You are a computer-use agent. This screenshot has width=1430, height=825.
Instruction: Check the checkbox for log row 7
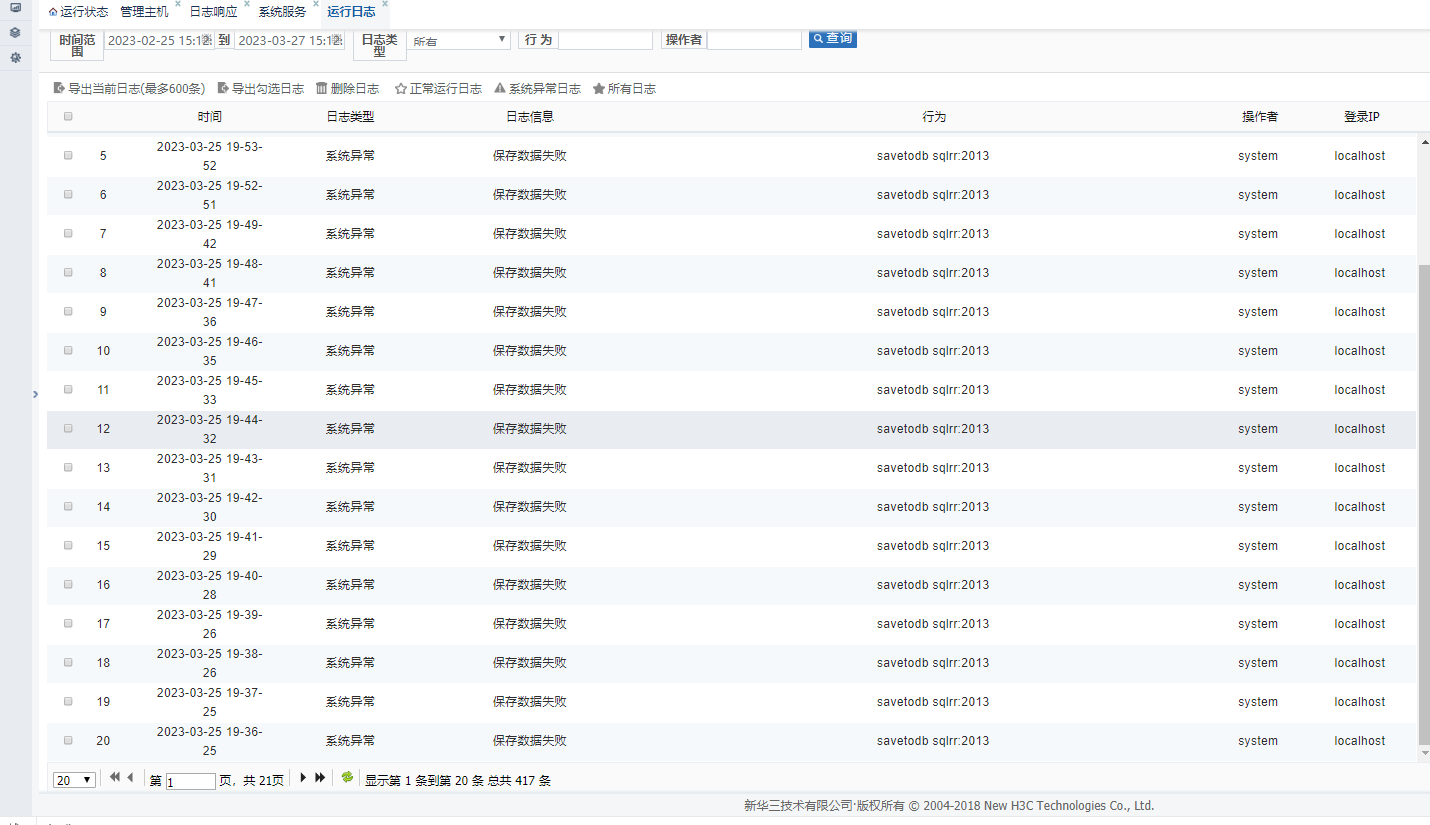coord(68,233)
